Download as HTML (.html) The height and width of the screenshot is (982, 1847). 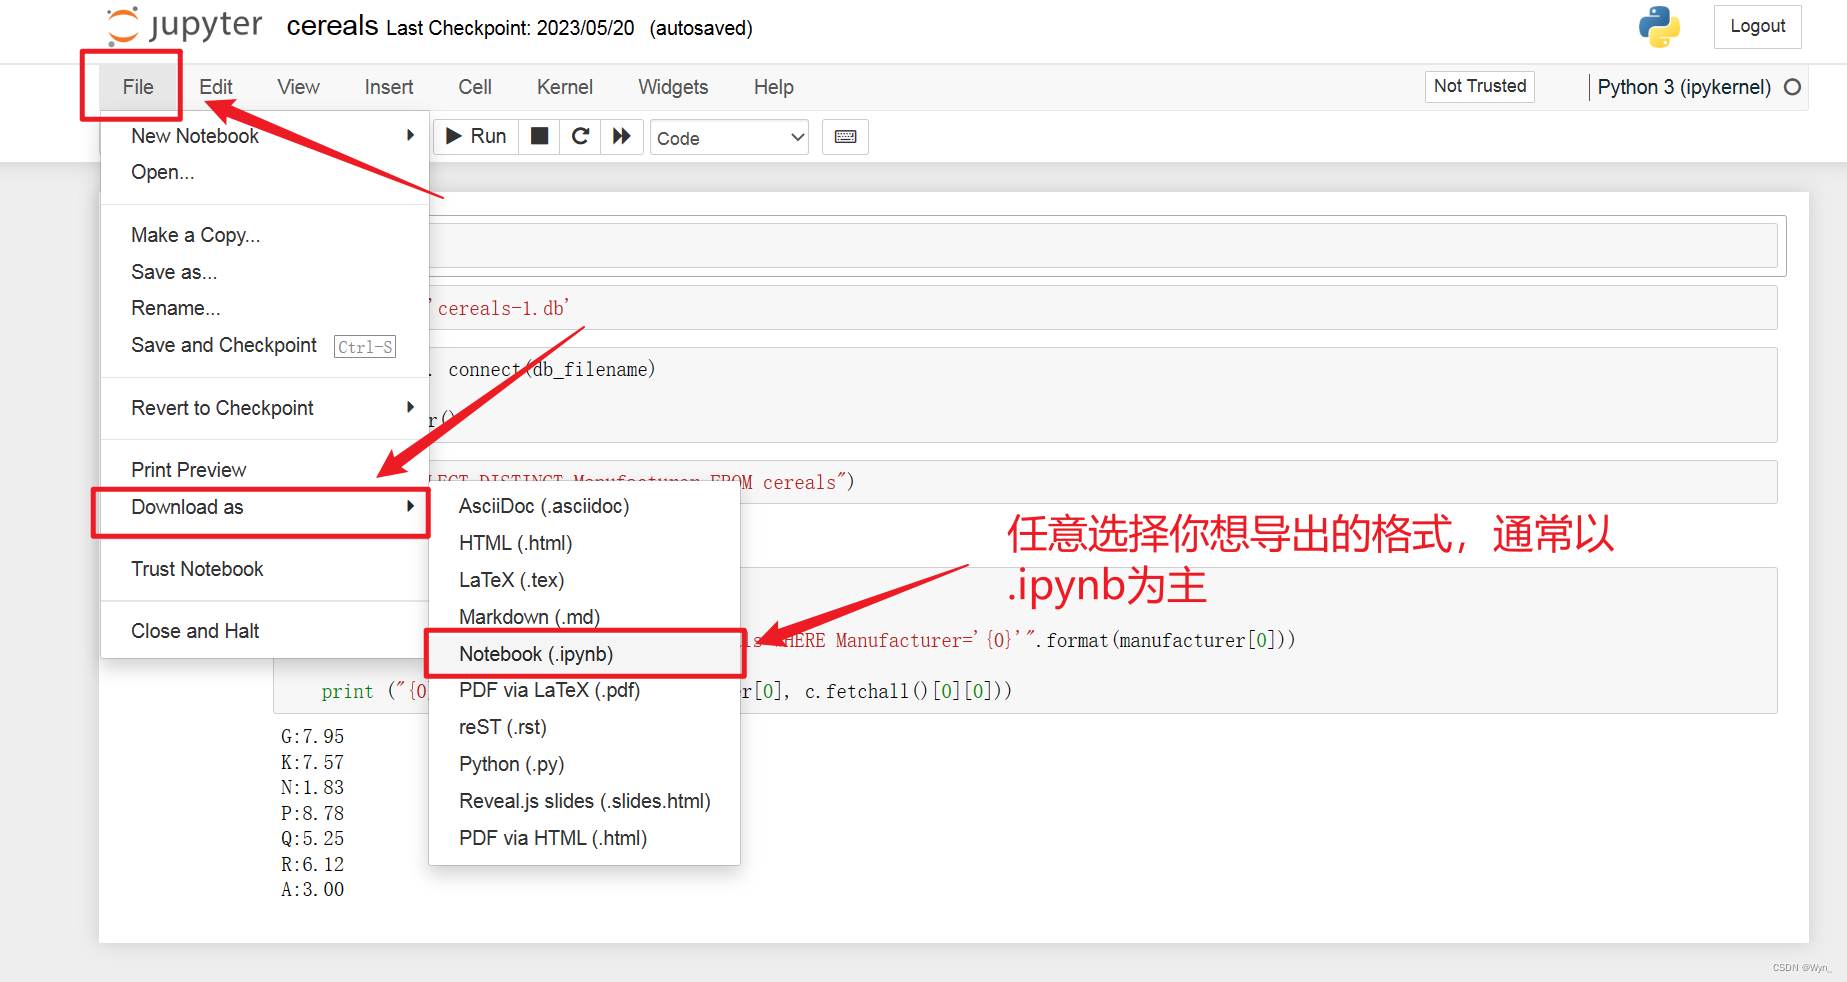[x=584, y=543]
